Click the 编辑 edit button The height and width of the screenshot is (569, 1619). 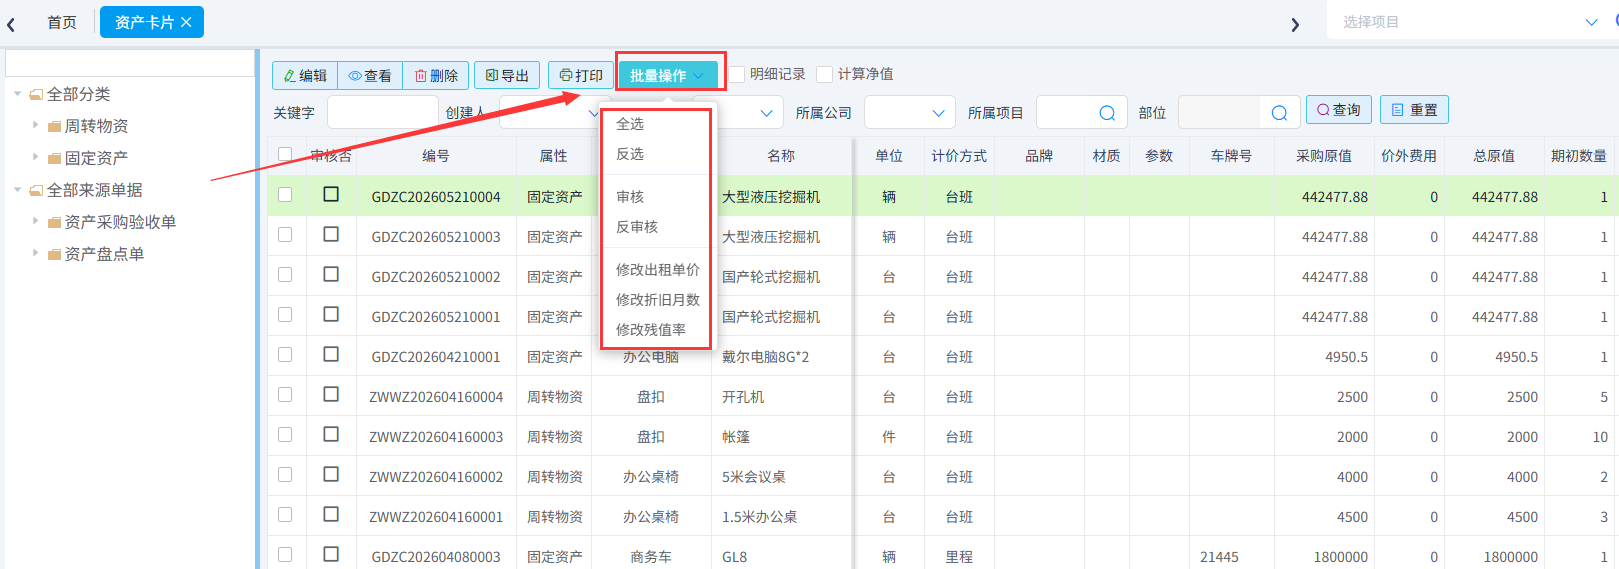(x=305, y=75)
